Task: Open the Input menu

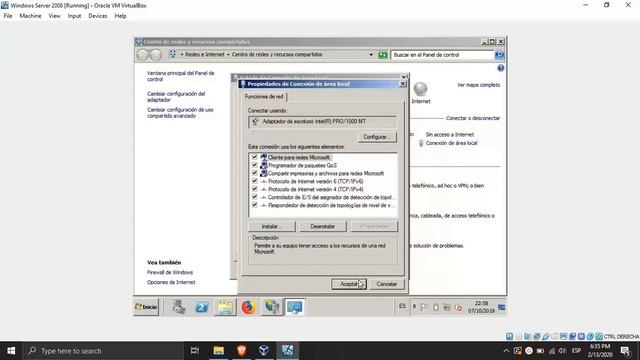Action: 74,16
